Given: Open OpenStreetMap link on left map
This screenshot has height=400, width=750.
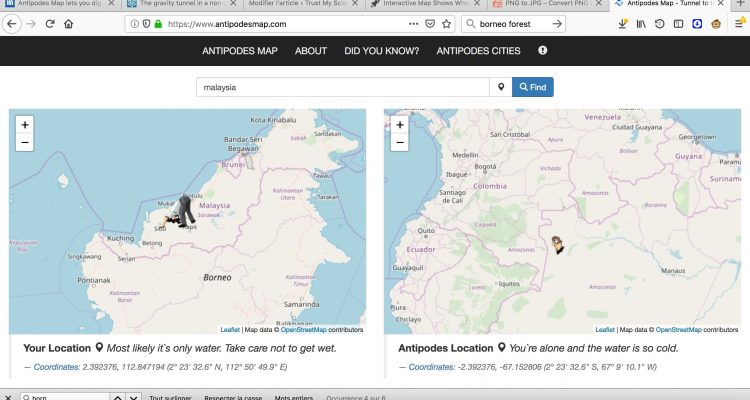Looking at the screenshot, I should (304, 330).
